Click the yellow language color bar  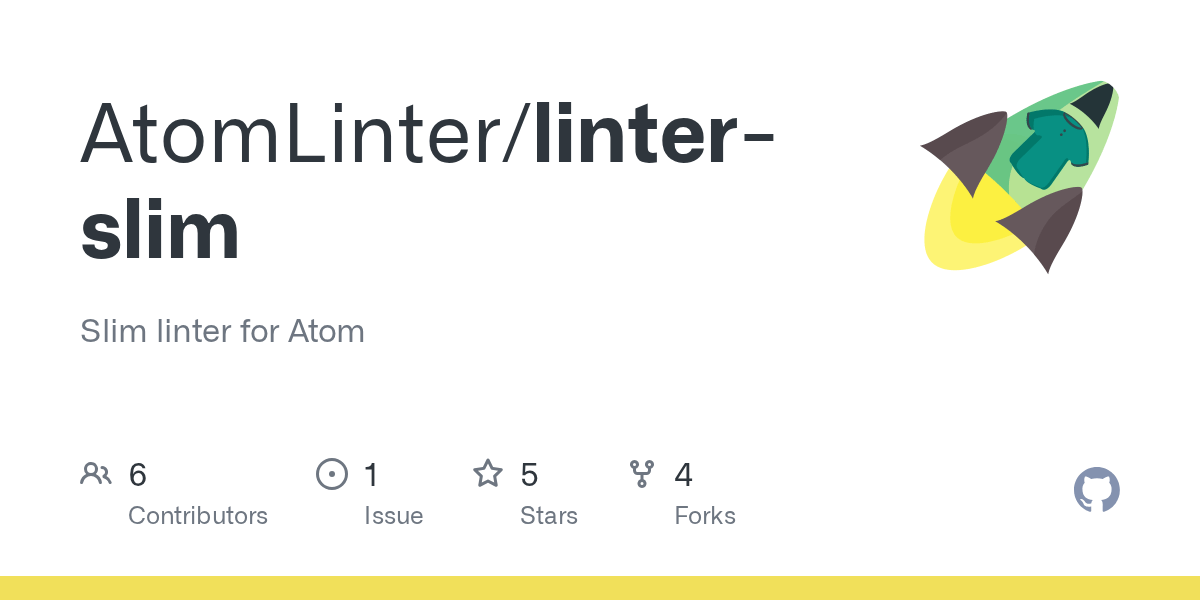coord(600,588)
